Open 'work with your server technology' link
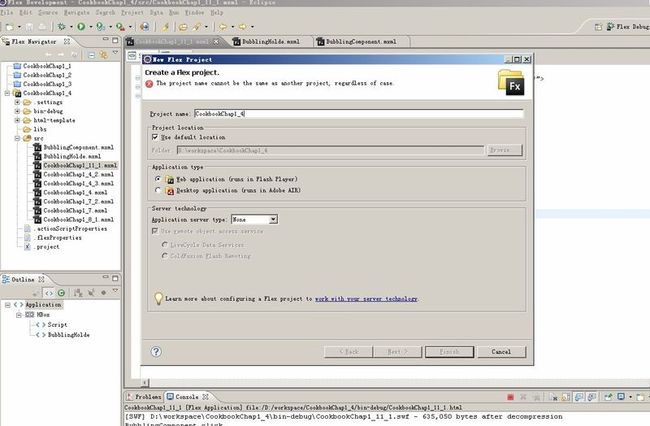Screen dimensions: 650x426 pyautogui.click(x=366, y=298)
